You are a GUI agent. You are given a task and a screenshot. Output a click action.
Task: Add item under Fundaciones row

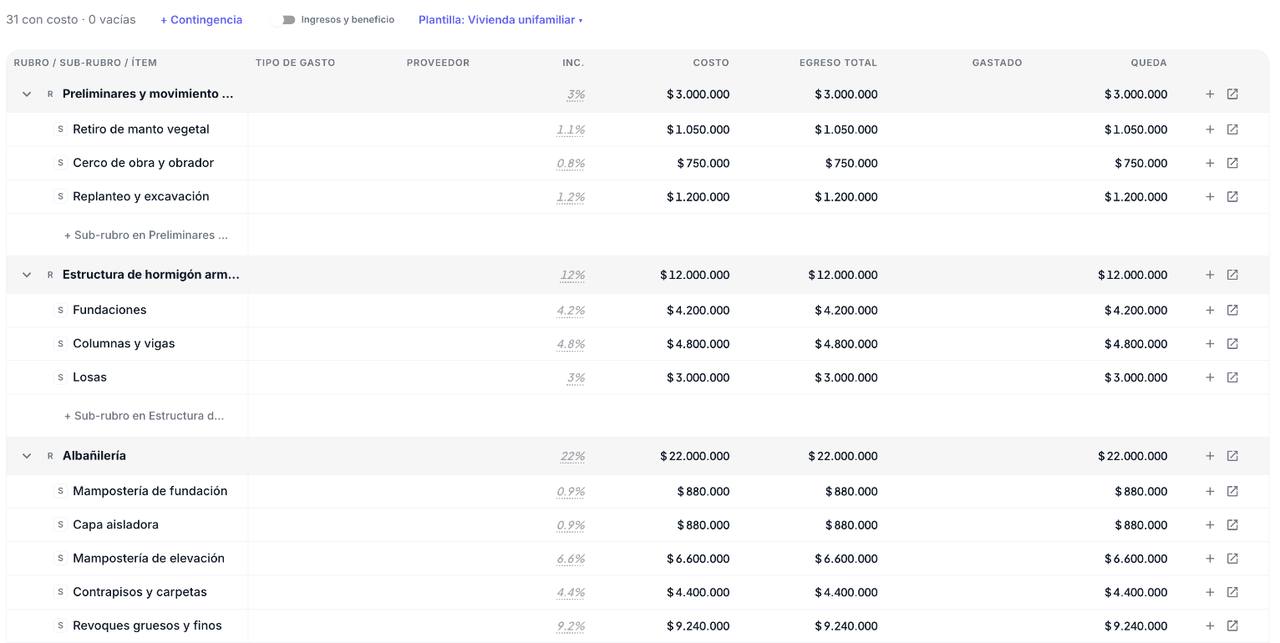(1209, 310)
